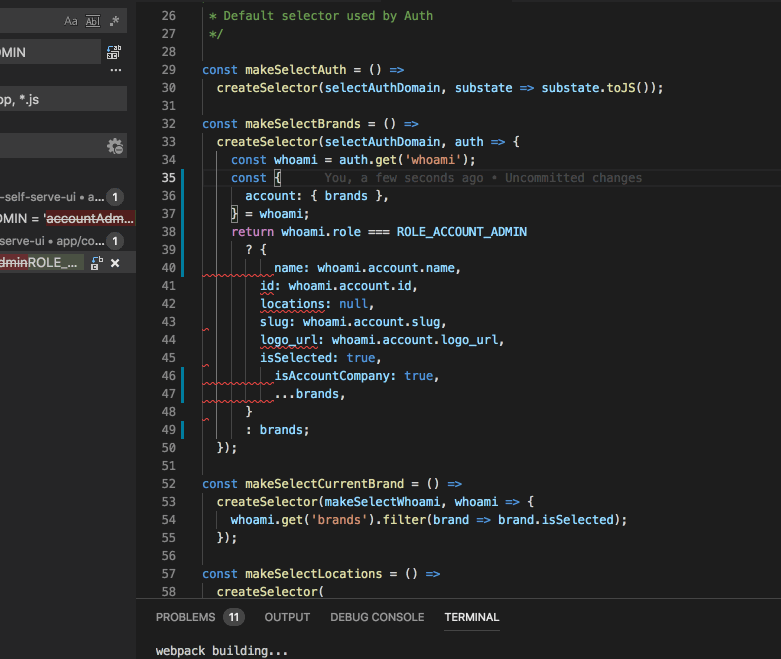
Task: Click the files to include field
Action: [60, 99]
